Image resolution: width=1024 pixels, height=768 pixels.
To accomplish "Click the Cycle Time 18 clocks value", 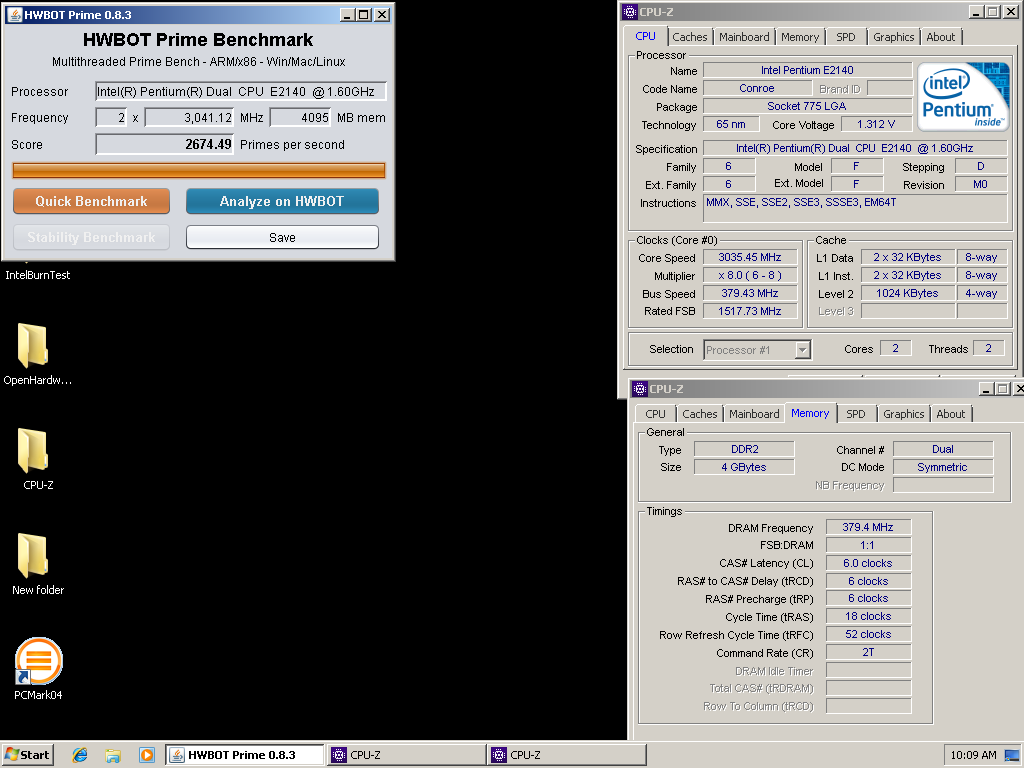I will [x=868, y=616].
